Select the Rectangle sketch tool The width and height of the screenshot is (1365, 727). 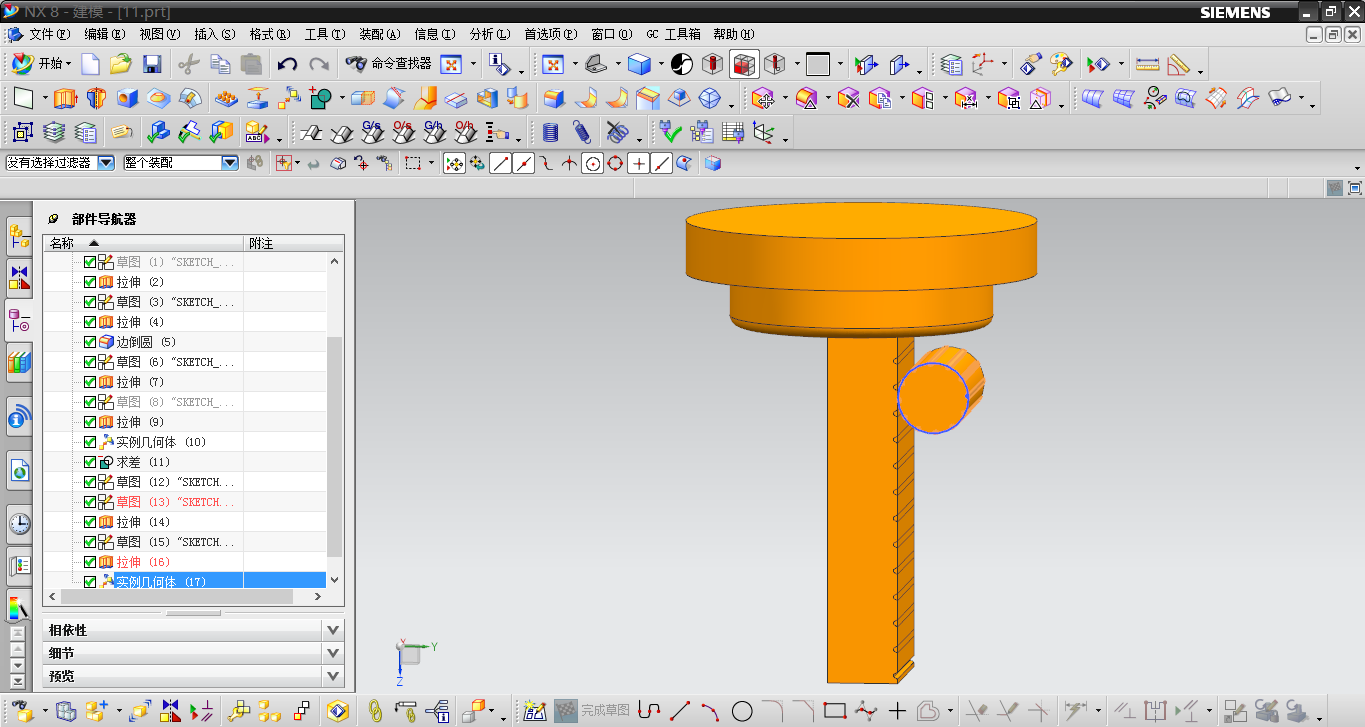pos(834,711)
